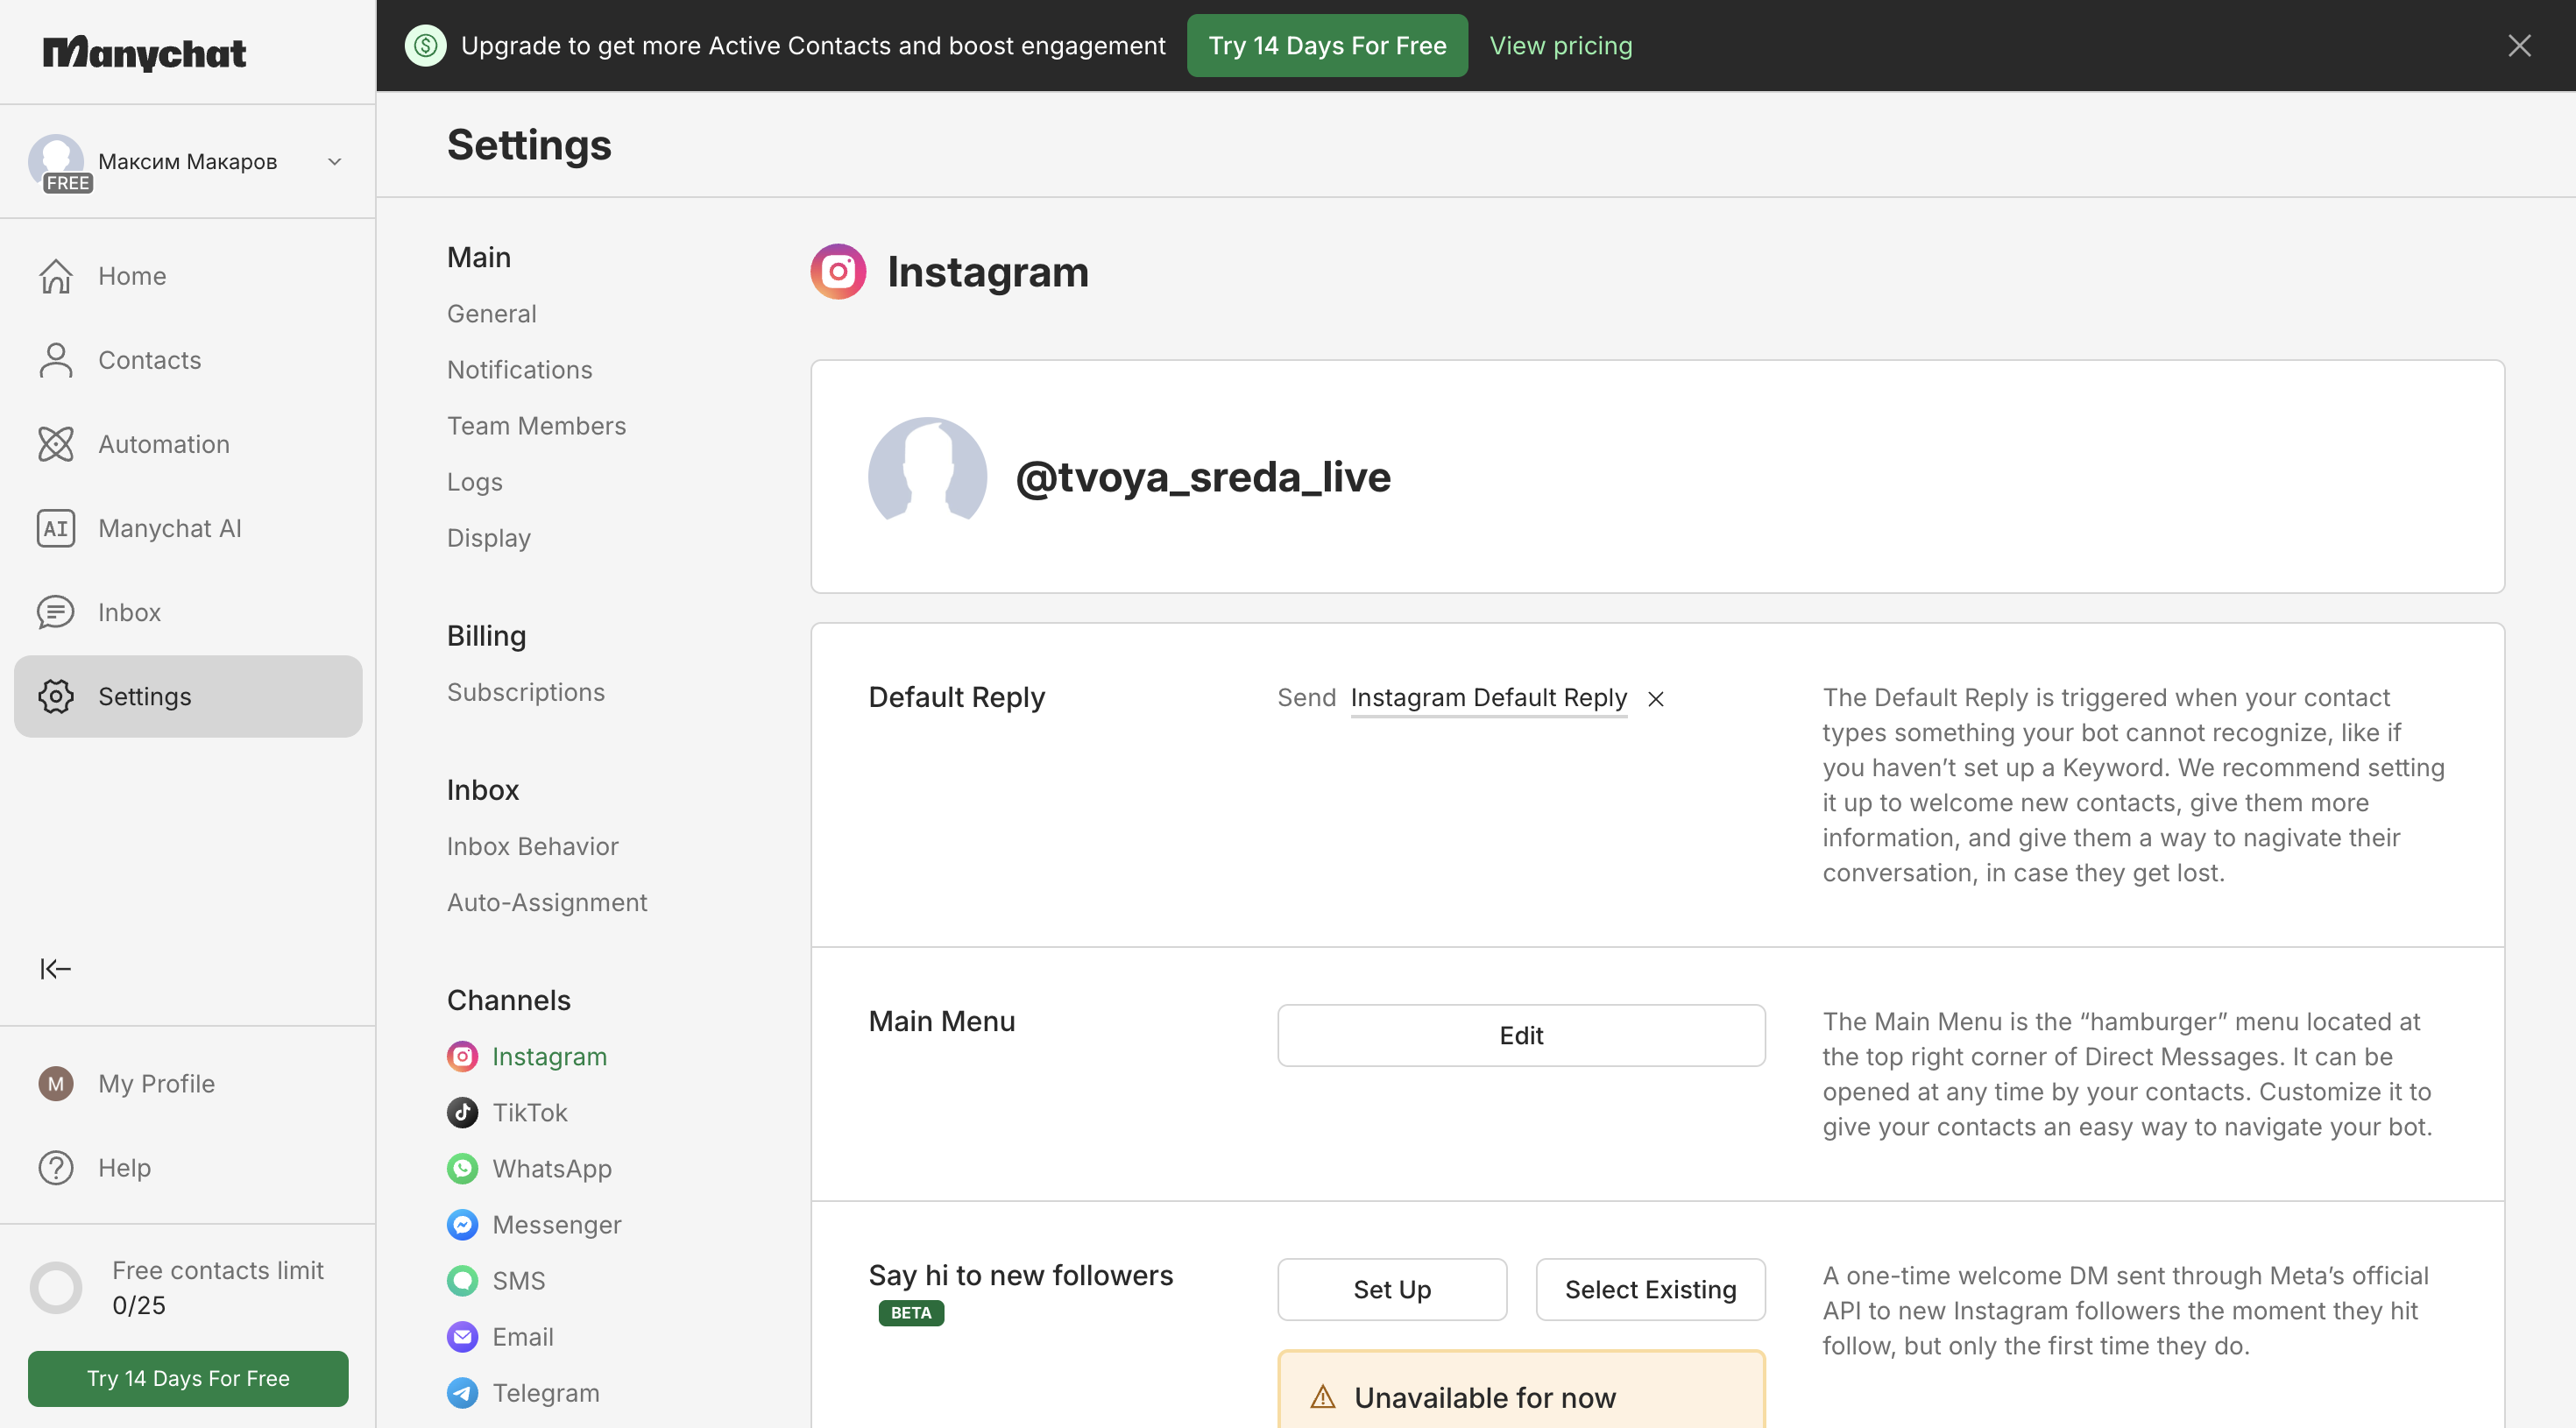Open General settings

[x=491, y=313]
